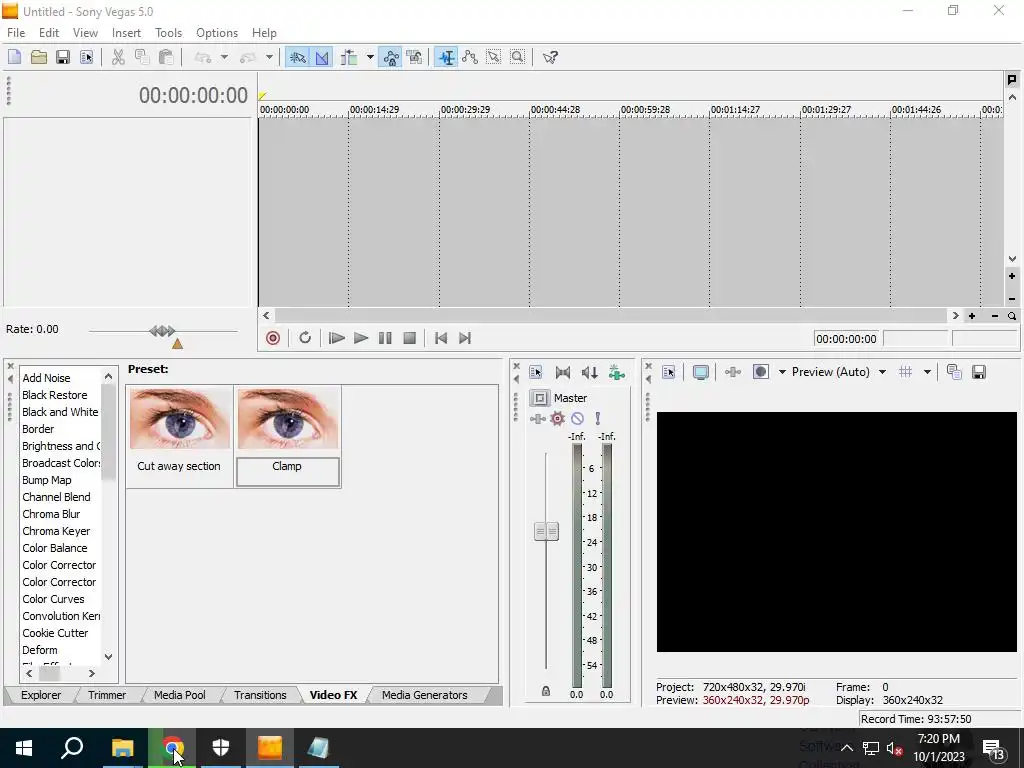Click the Overlays grid icon
Screen dimensions: 1024x768
coord(905,372)
